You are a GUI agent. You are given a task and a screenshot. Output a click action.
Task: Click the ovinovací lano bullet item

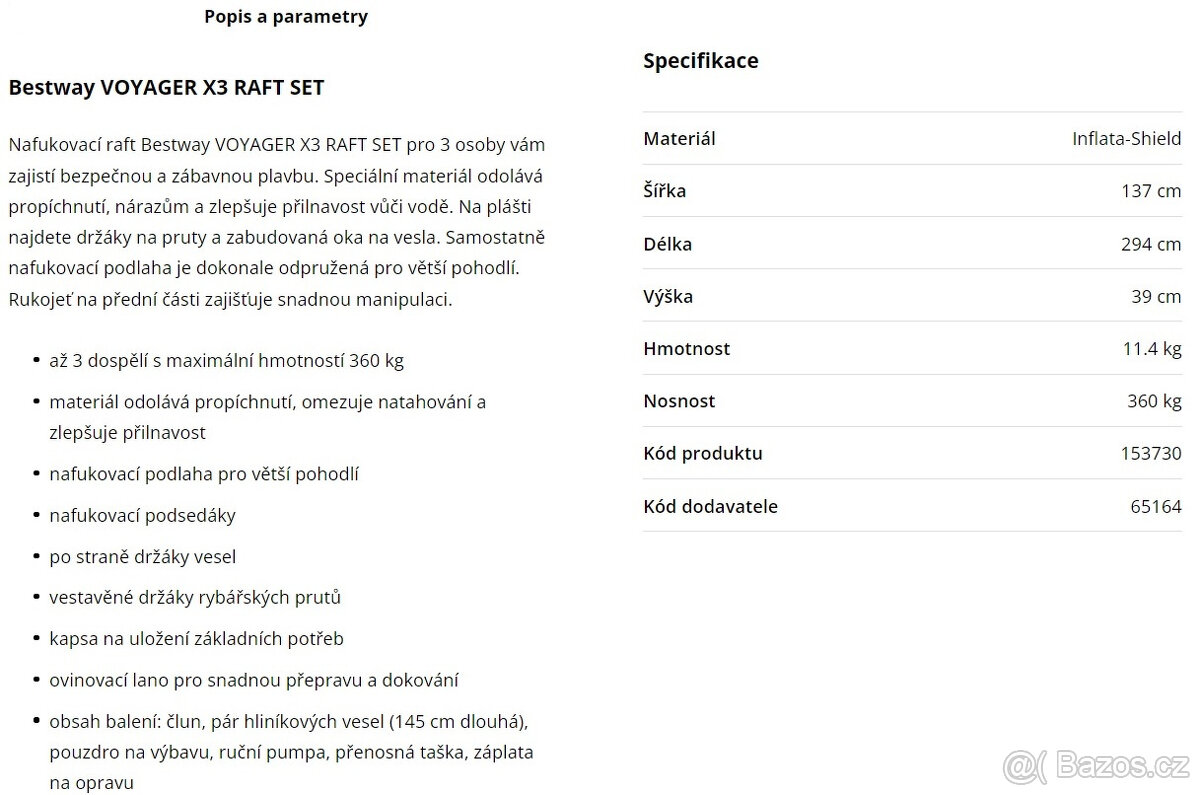click(x=254, y=680)
